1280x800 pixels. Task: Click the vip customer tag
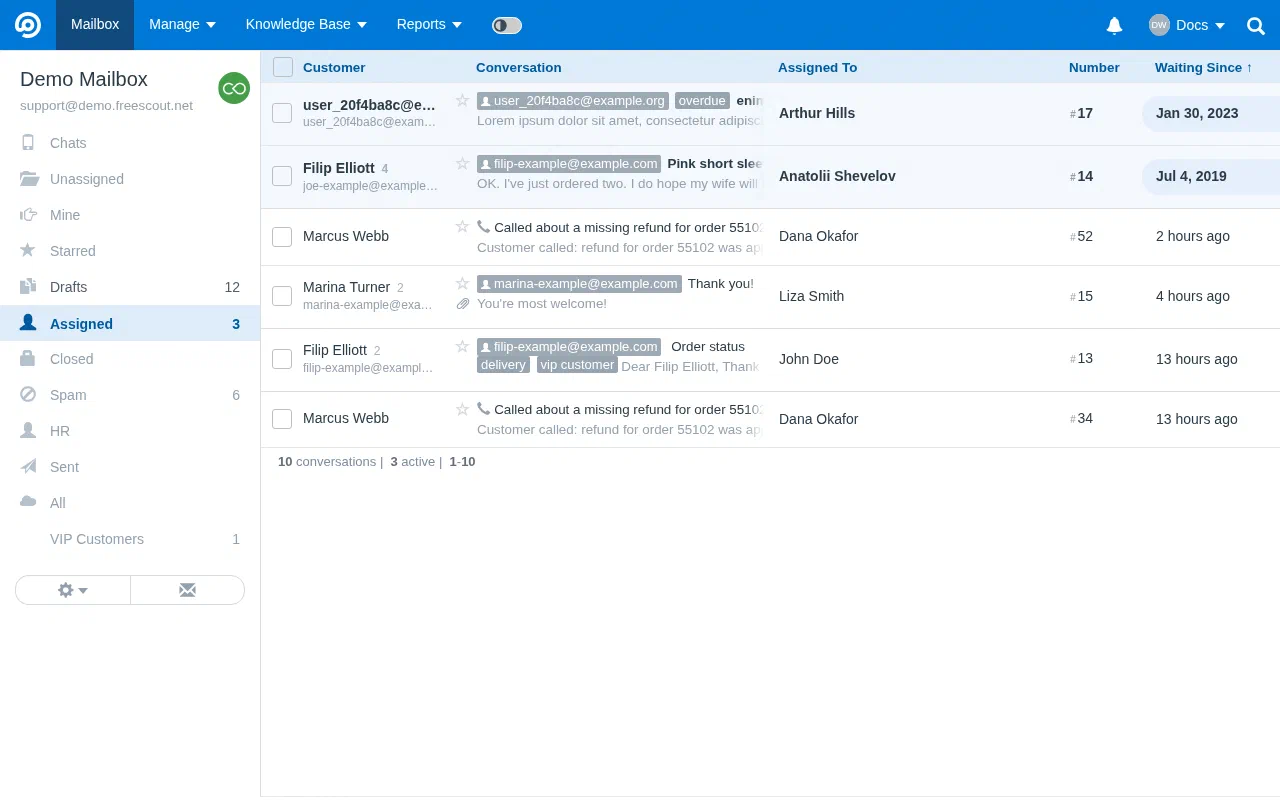point(577,365)
